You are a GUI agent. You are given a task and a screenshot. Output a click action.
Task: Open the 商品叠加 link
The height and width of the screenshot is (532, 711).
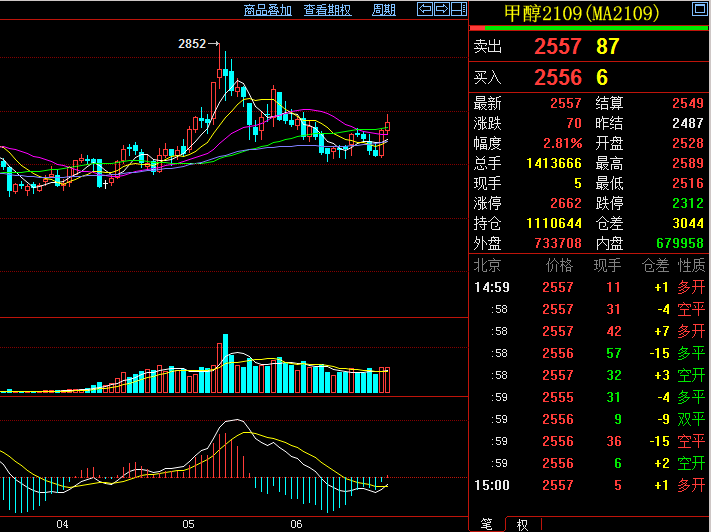[x=268, y=10]
